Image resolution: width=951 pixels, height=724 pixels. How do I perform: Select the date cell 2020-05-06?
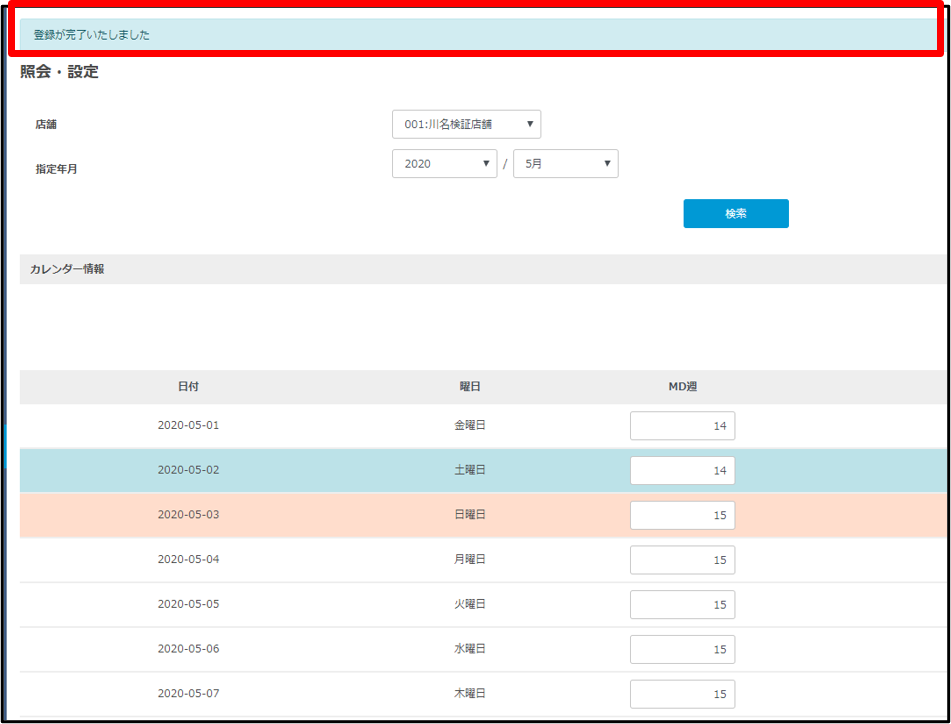coord(188,649)
